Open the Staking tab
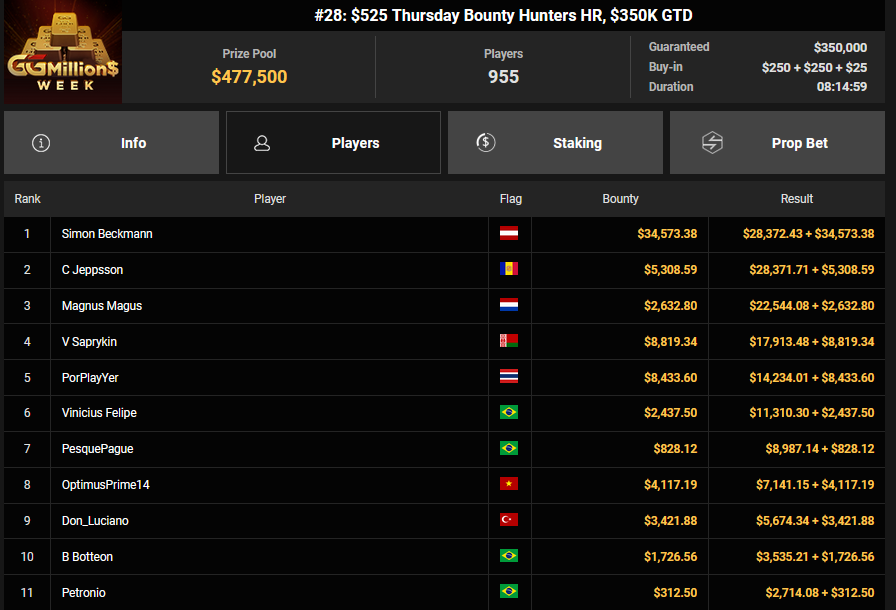 coord(555,143)
